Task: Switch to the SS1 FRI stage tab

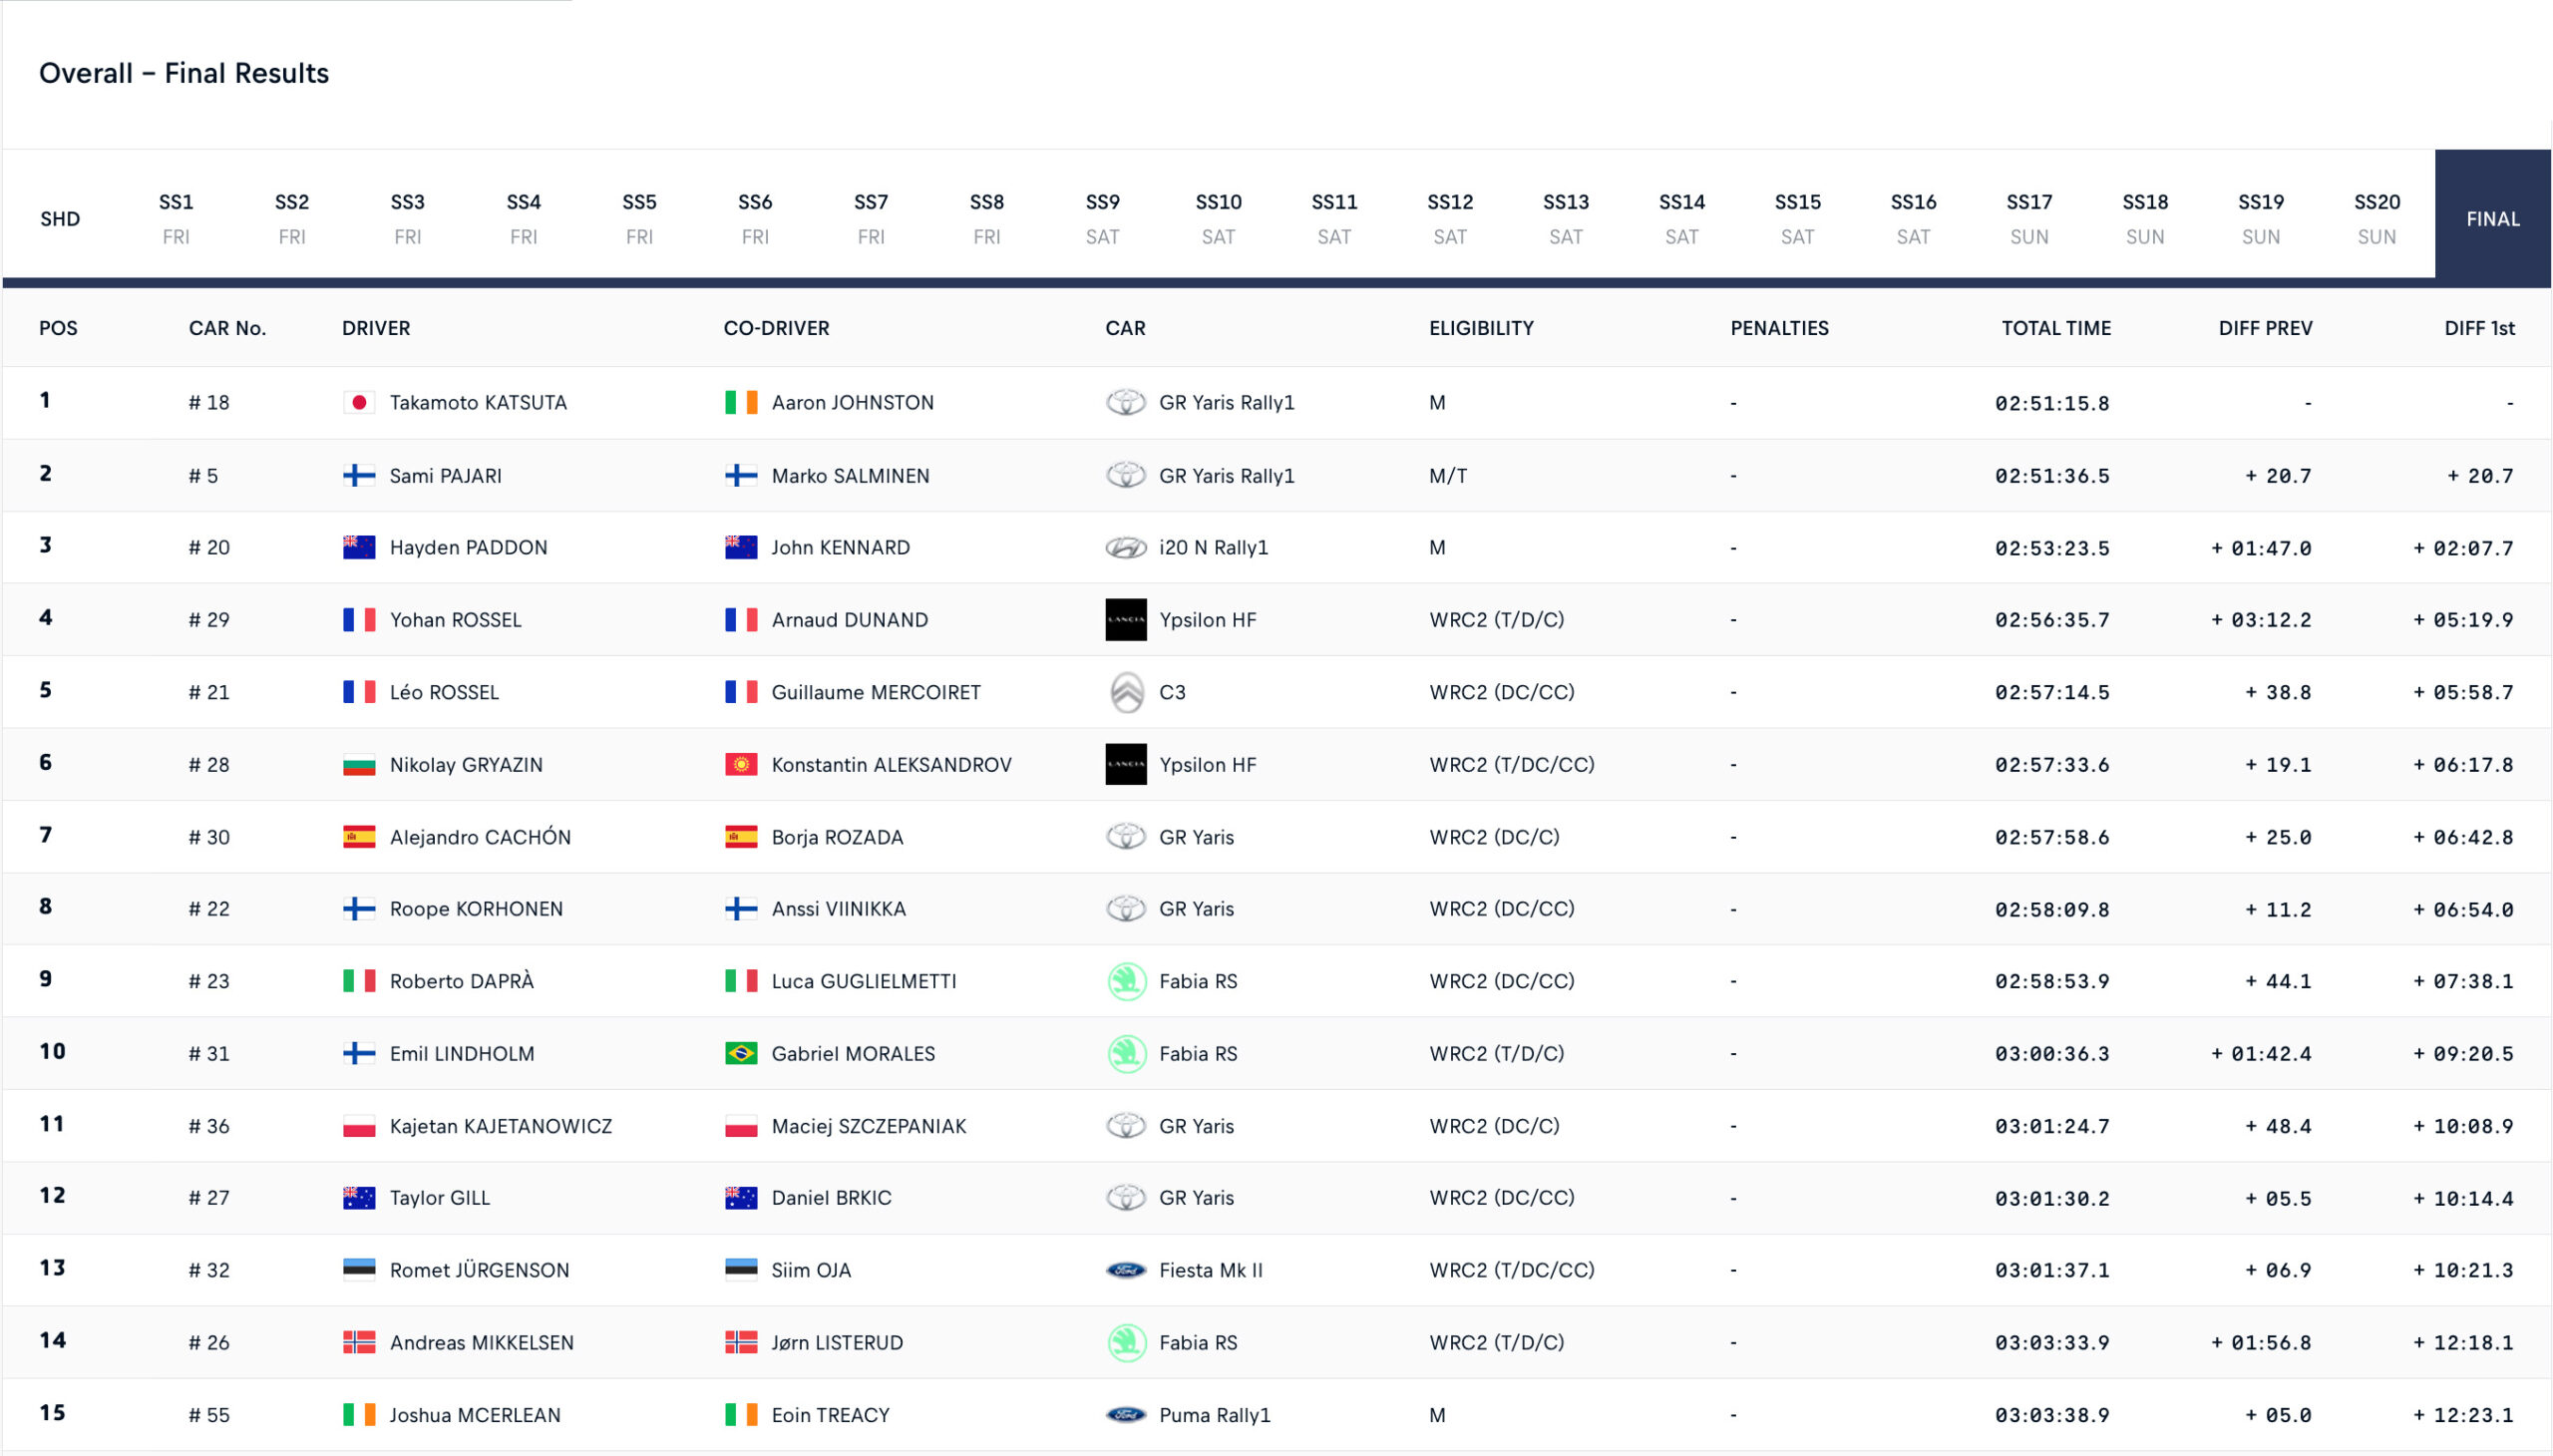Action: pos(176,218)
